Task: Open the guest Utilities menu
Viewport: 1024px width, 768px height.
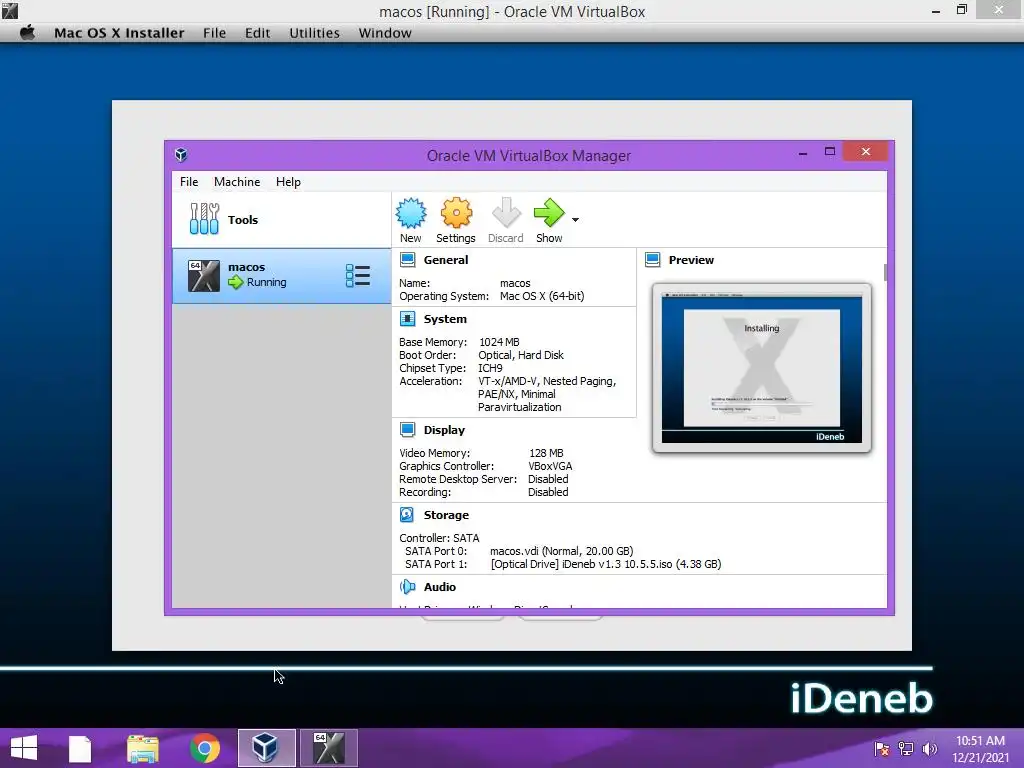Action: [x=314, y=33]
